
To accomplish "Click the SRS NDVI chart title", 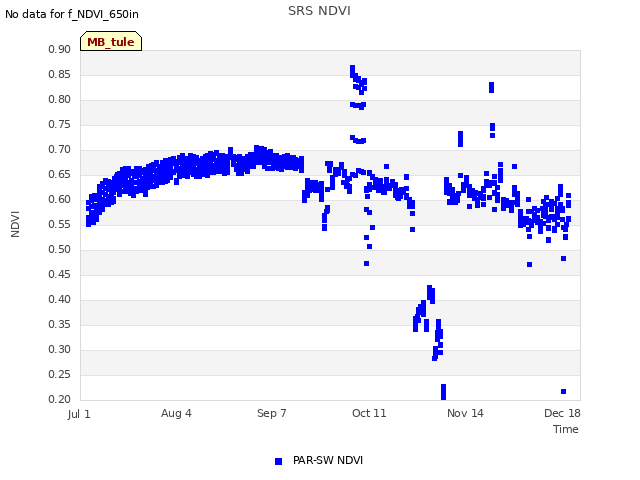I will pos(319,11).
